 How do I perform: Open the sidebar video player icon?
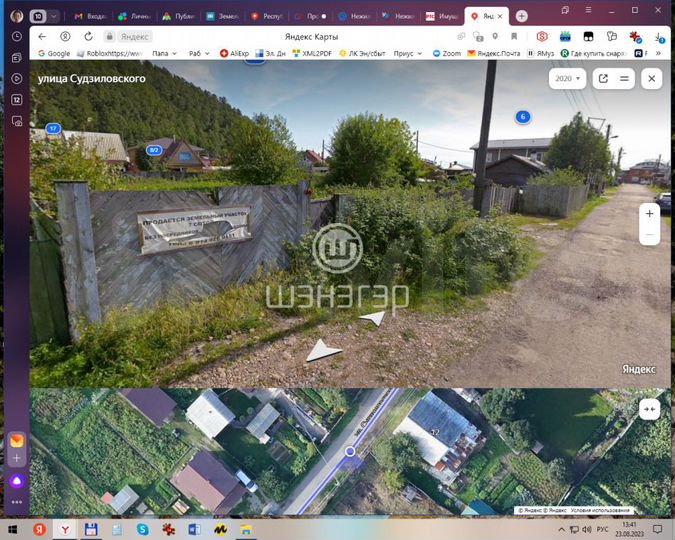(x=17, y=79)
